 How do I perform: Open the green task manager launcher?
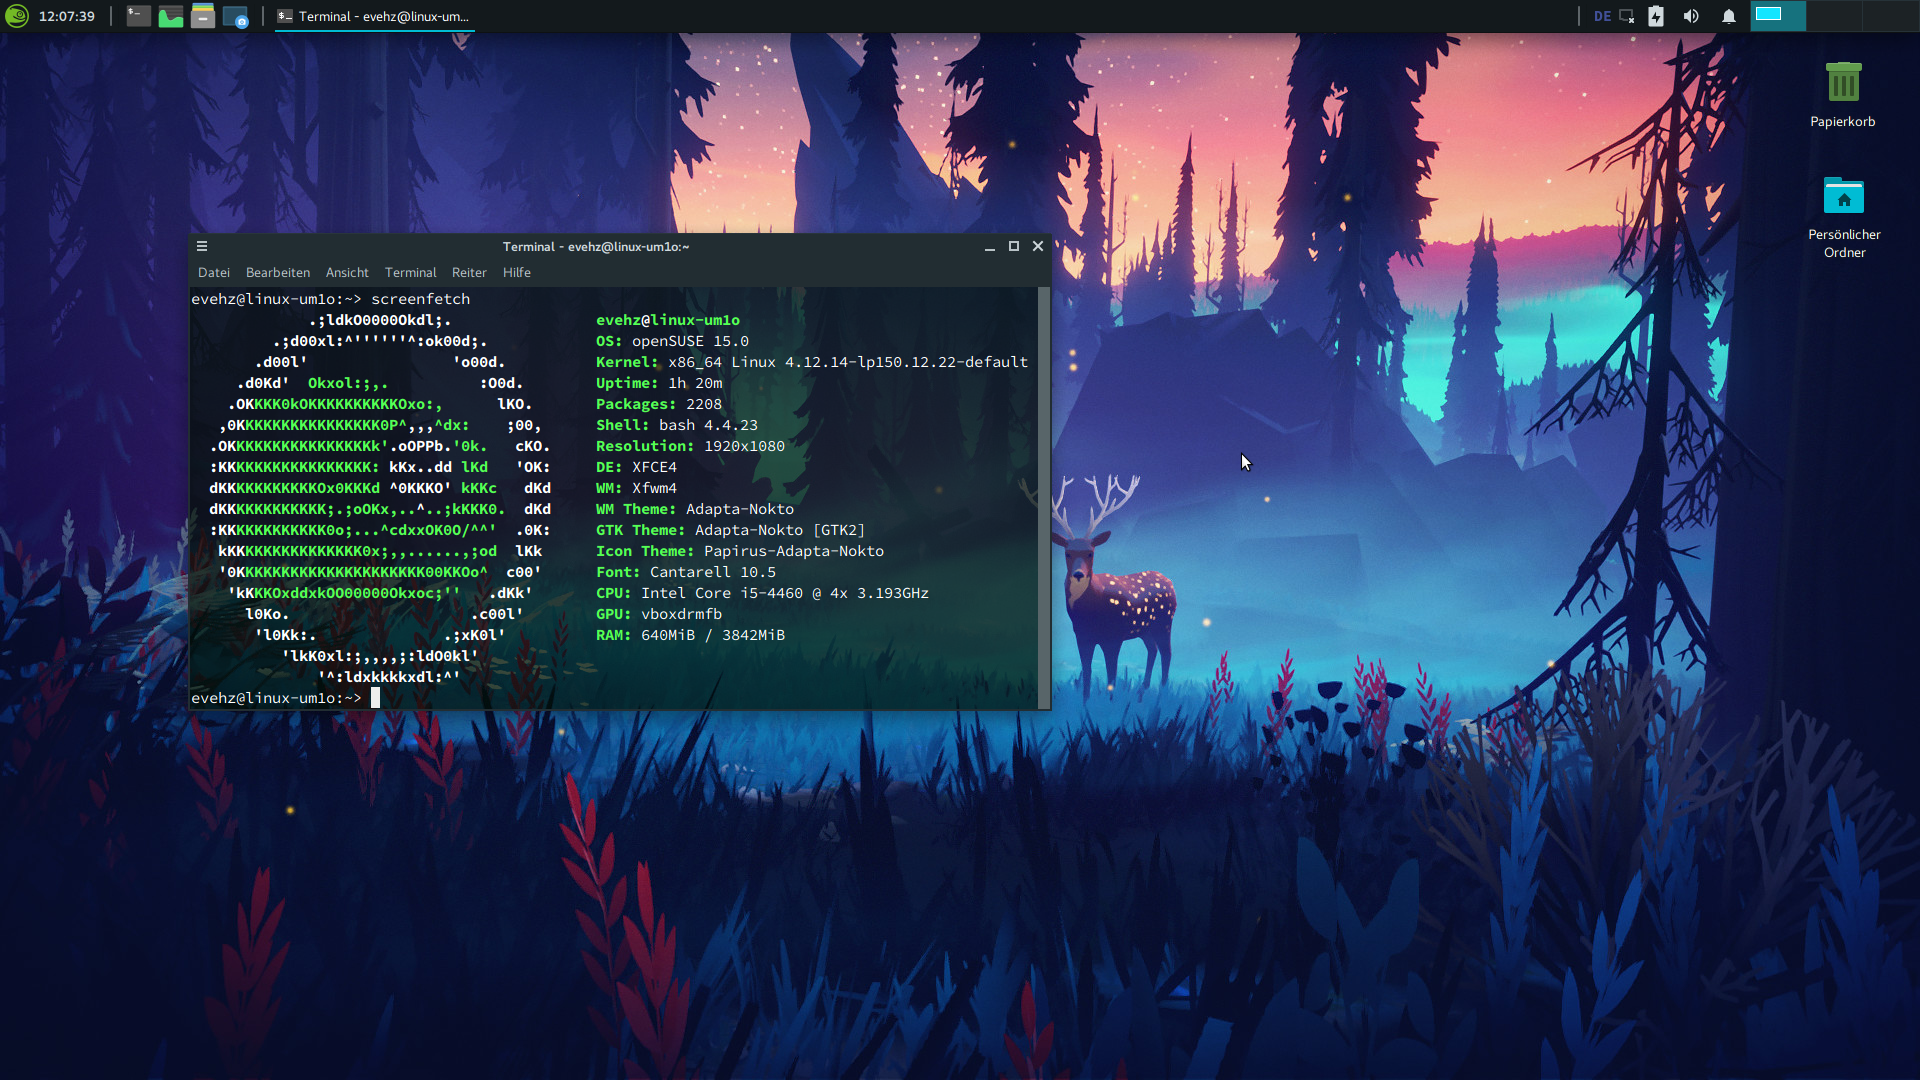tap(171, 16)
